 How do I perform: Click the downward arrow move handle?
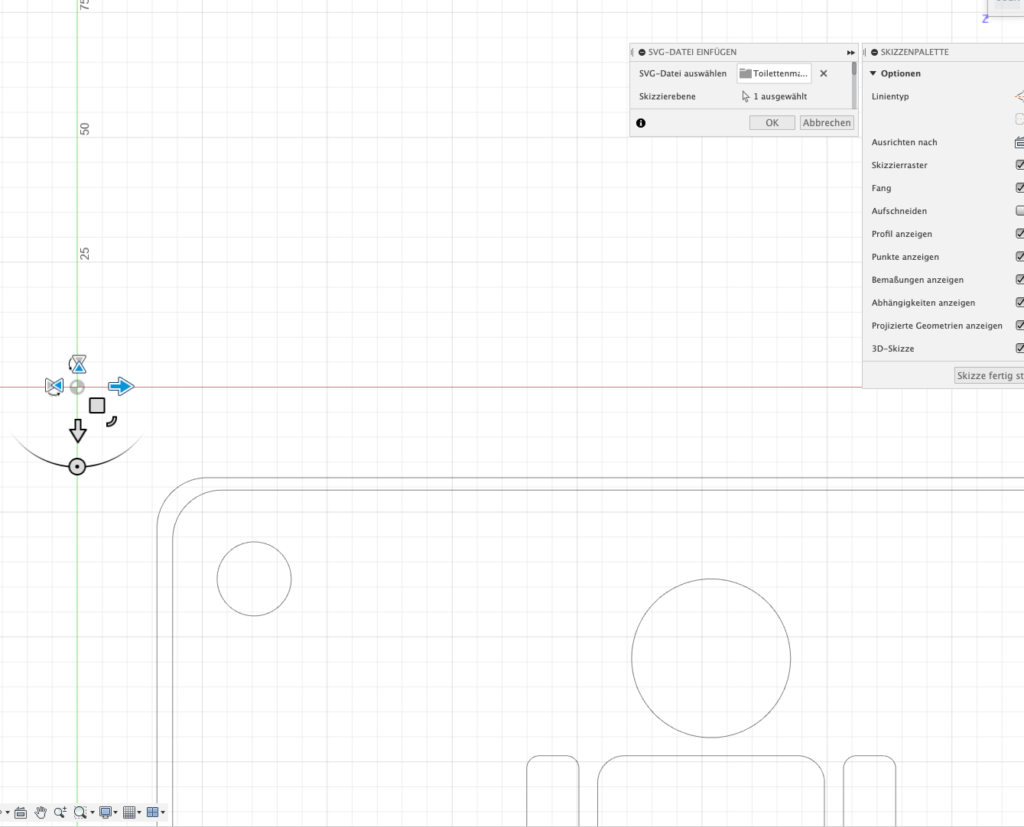pyautogui.click(x=77, y=431)
